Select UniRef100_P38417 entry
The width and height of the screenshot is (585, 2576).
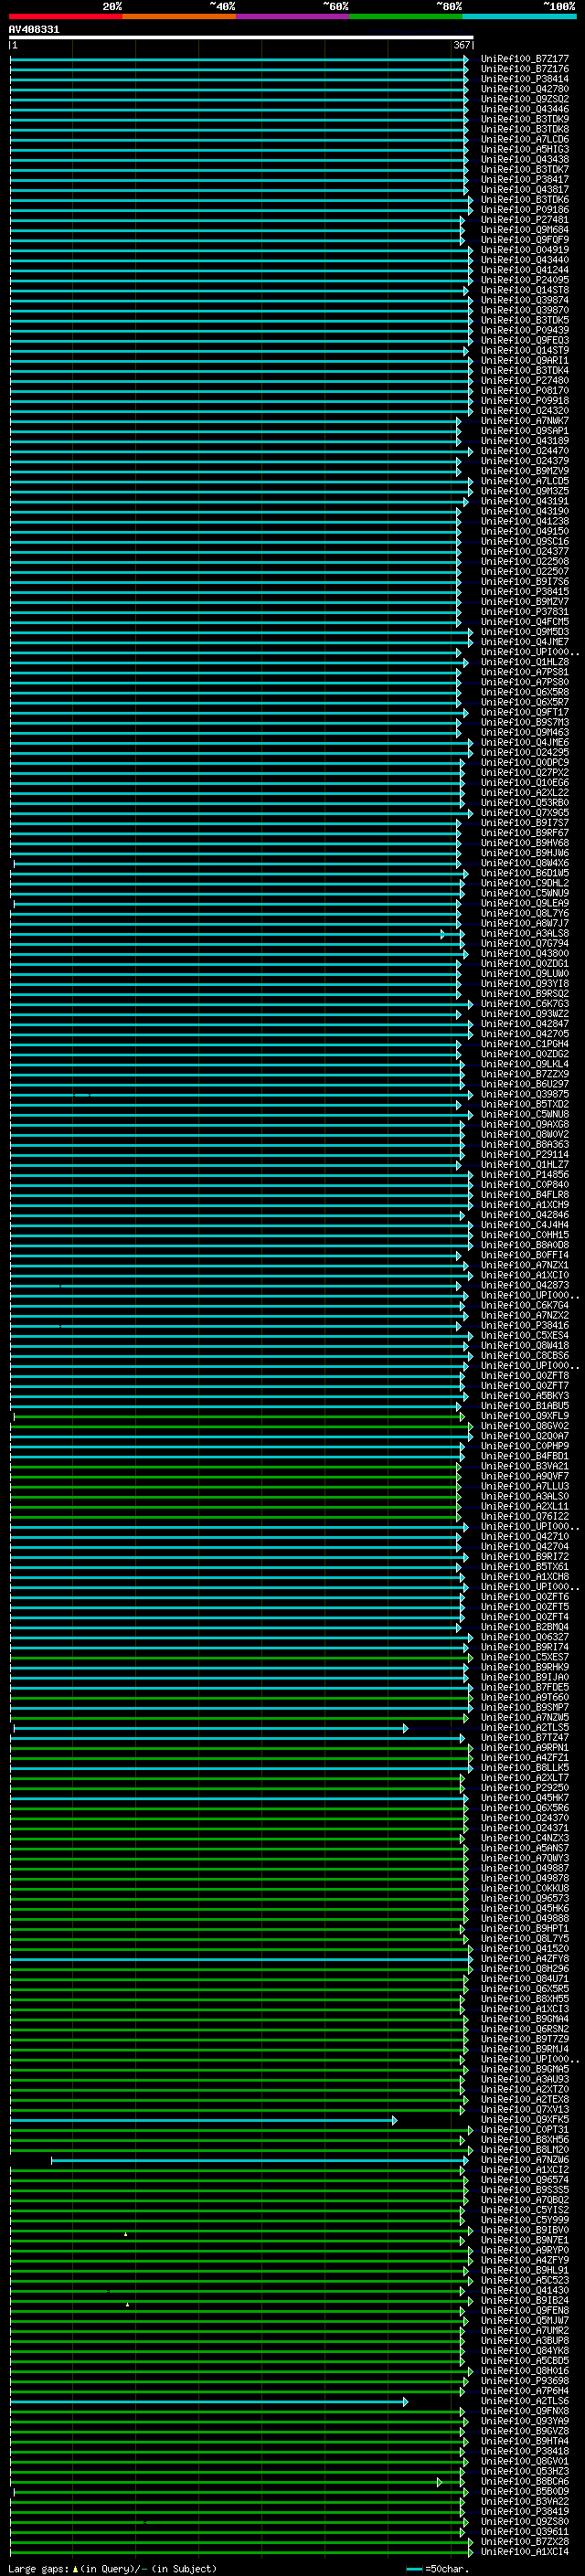(x=525, y=180)
